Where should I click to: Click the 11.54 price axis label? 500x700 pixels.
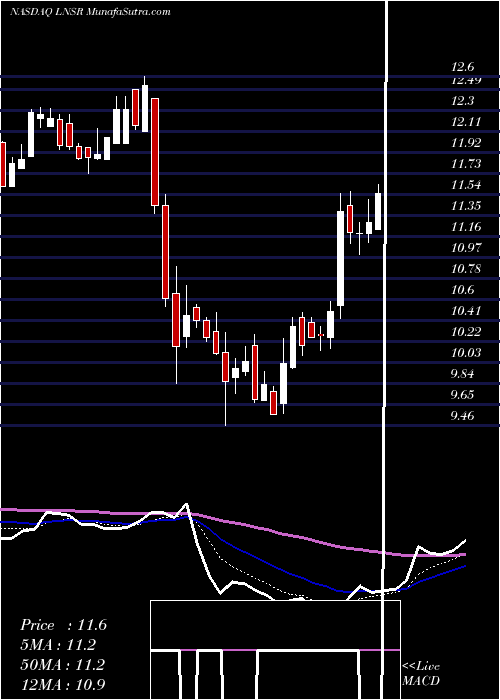click(466, 185)
